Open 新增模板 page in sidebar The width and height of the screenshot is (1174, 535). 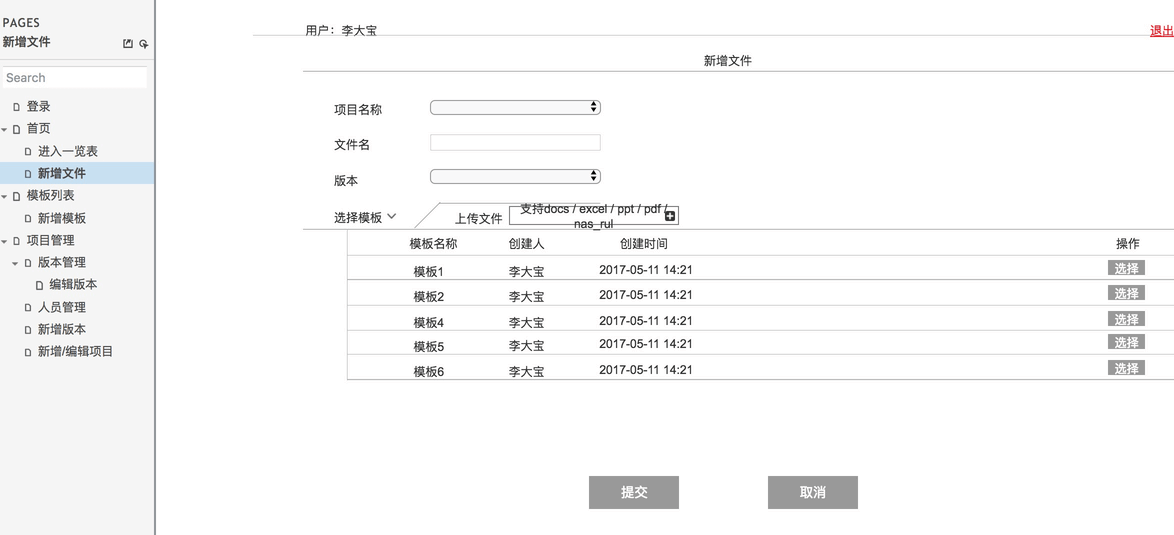pos(62,218)
